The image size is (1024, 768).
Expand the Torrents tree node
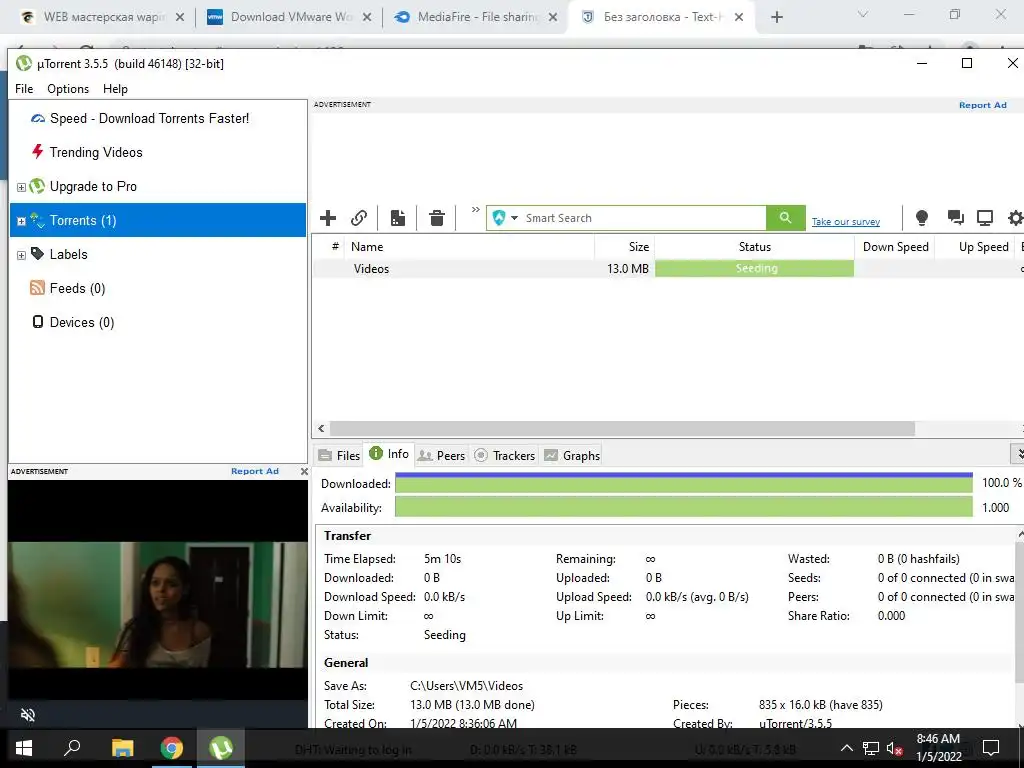[x=21, y=221]
